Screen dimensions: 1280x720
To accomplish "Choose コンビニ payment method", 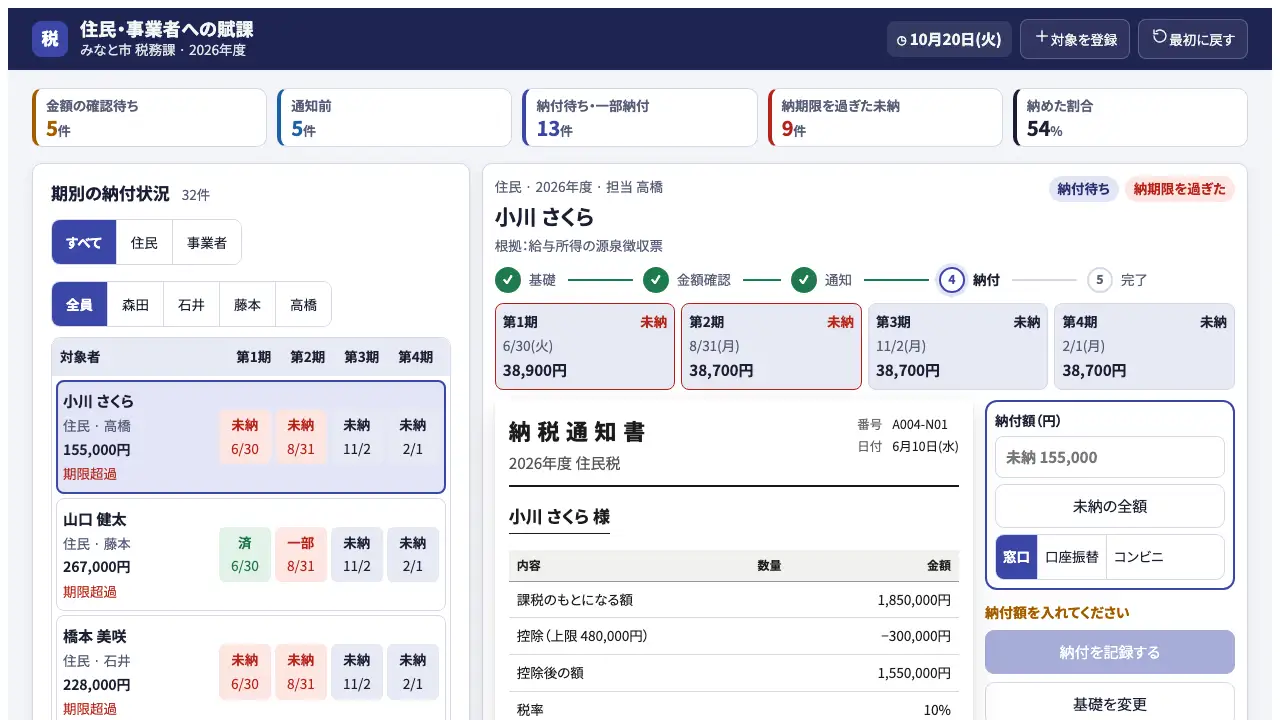I will pyautogui.click(x=1139, y=557).
